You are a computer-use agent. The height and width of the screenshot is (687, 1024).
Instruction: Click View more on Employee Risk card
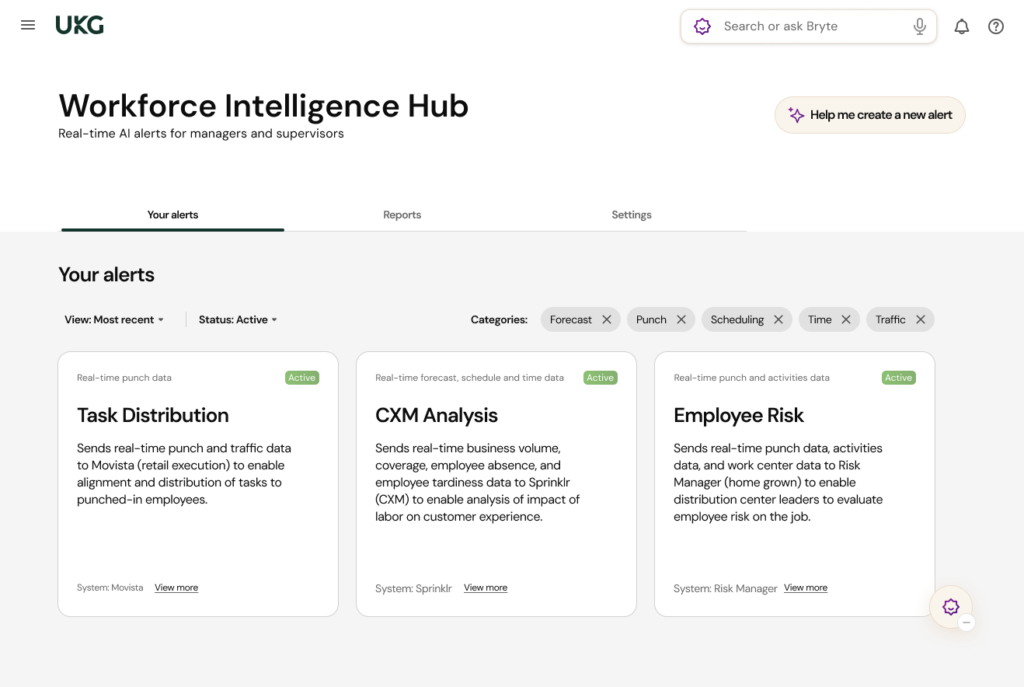point(805,588)
